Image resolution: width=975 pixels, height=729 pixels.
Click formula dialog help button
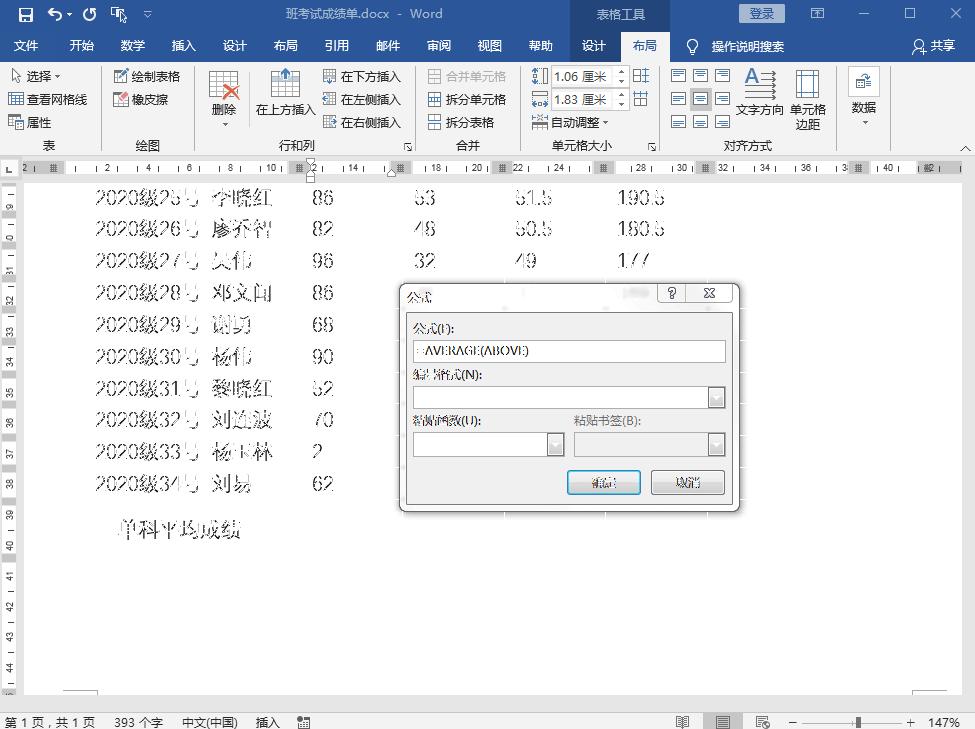[x=672, y=293]
